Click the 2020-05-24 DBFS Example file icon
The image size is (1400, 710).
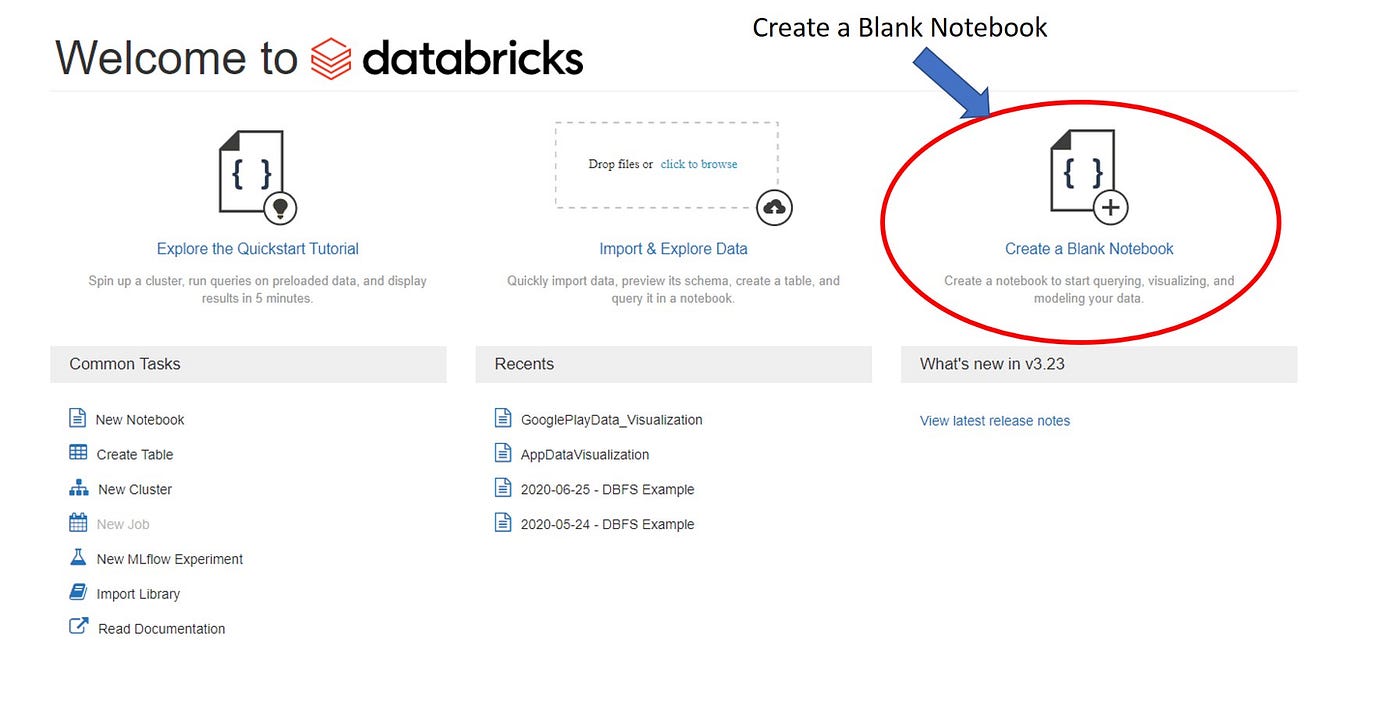503,523
